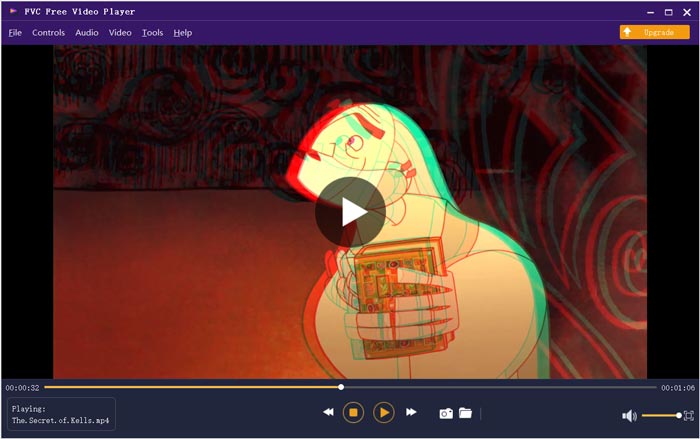The height and width of the screenshot is (439, 700).
Task: Minimize the FVC player window
Action: [x=650, y=13]
